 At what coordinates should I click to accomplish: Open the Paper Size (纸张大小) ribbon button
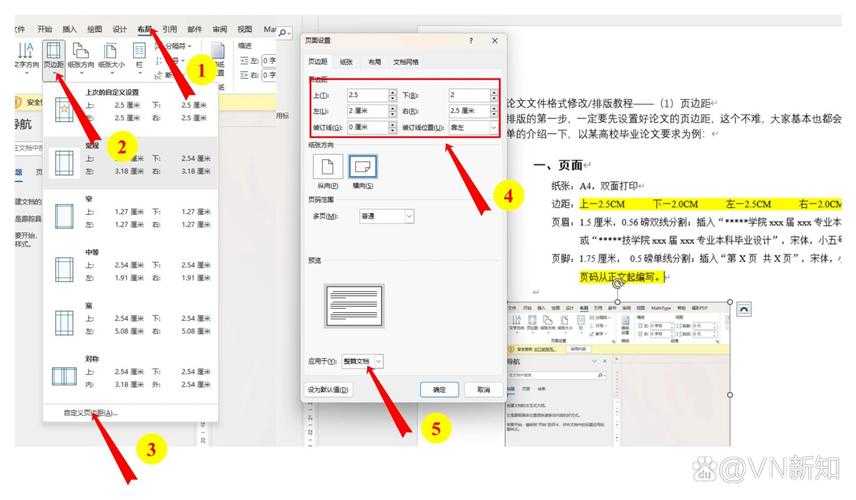pos(111,56)
